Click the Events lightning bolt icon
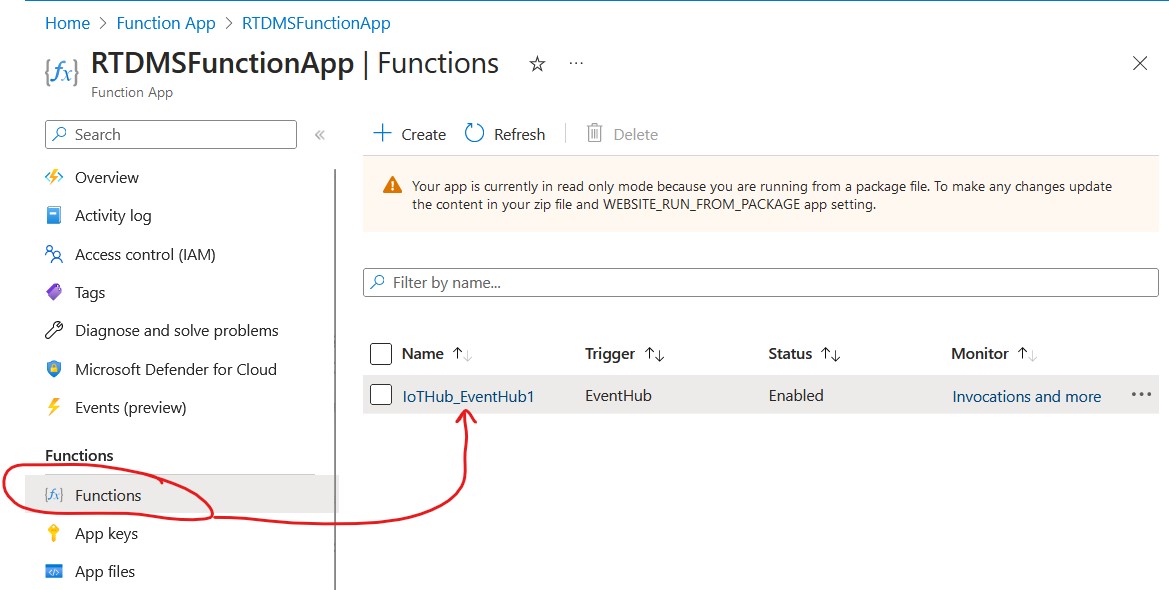 point(54,407)
